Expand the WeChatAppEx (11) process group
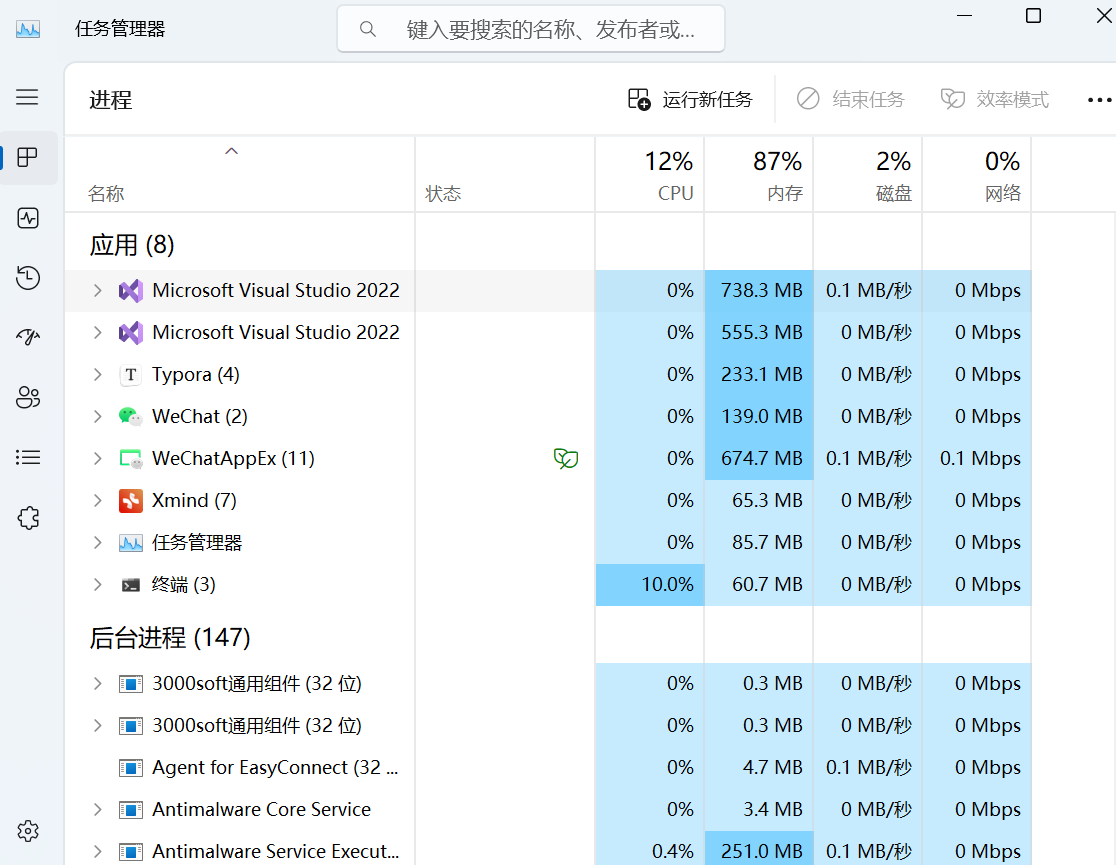 coord(98,458)
